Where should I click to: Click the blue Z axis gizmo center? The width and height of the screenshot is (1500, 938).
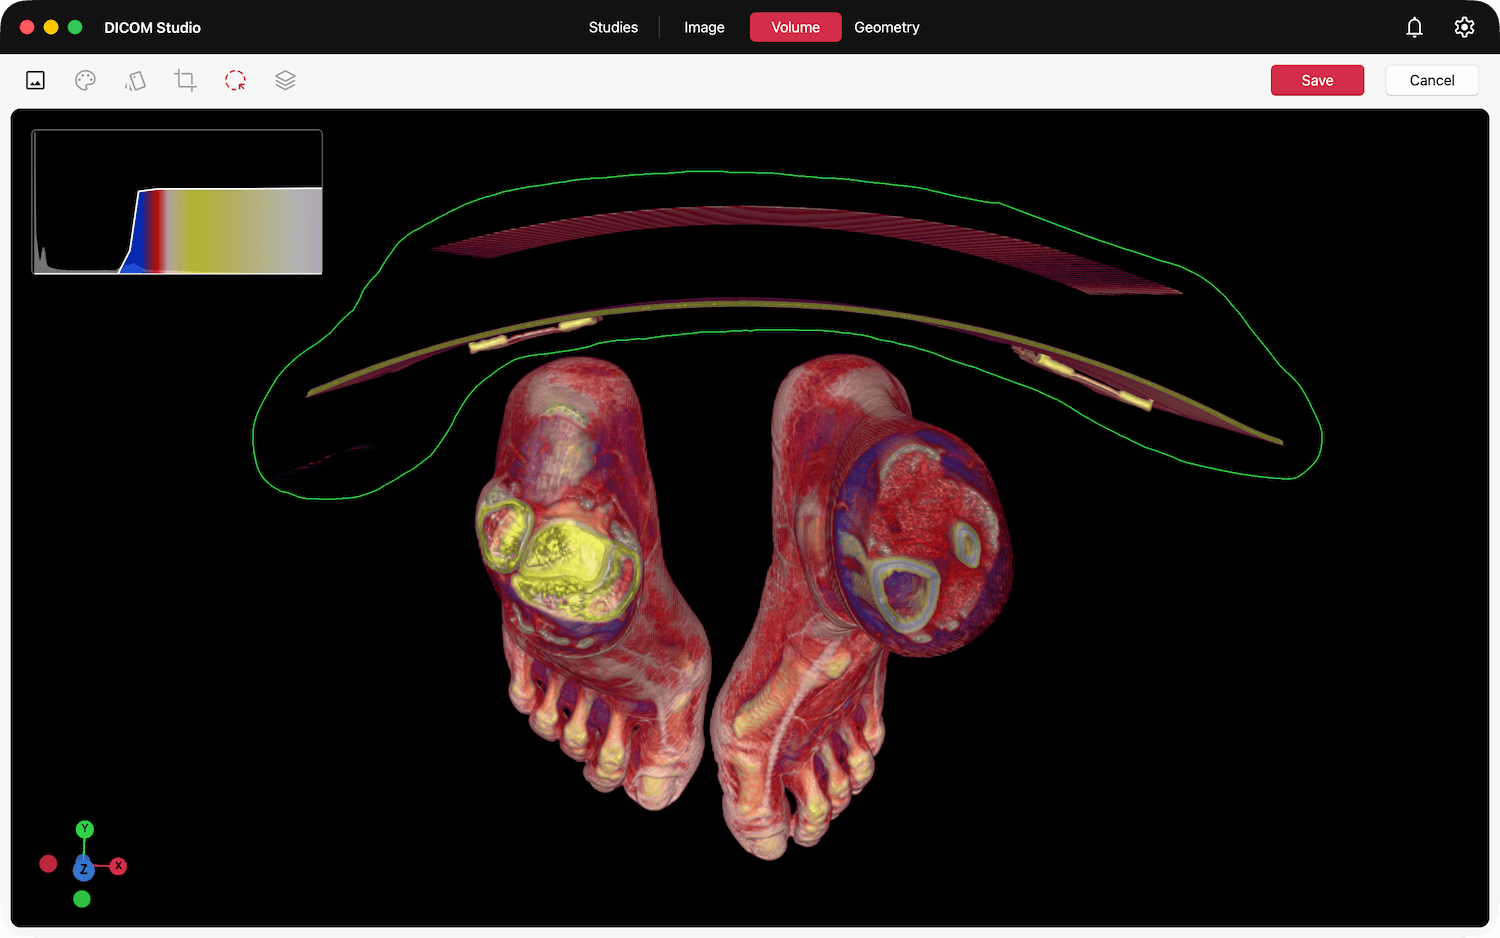coord(84,868)
